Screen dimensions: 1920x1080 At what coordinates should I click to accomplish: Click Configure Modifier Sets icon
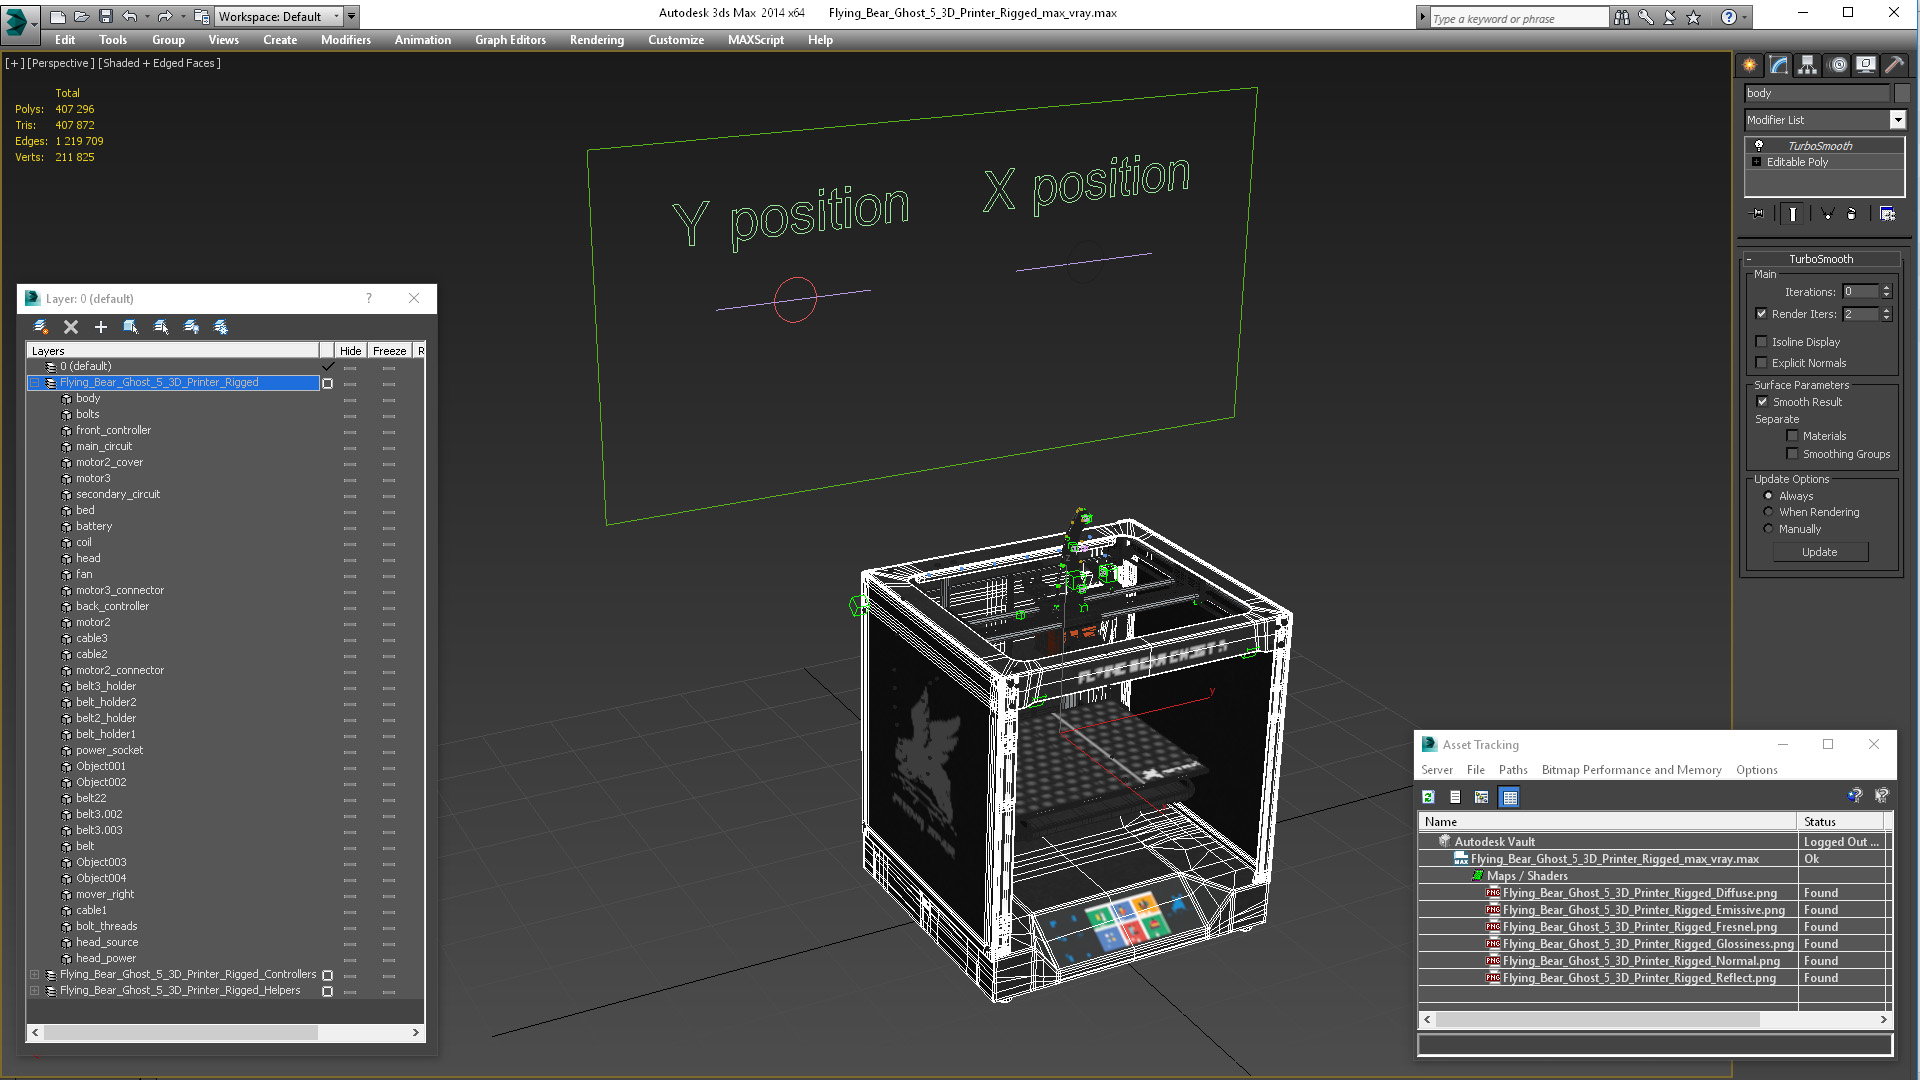tap(1887, 214)
